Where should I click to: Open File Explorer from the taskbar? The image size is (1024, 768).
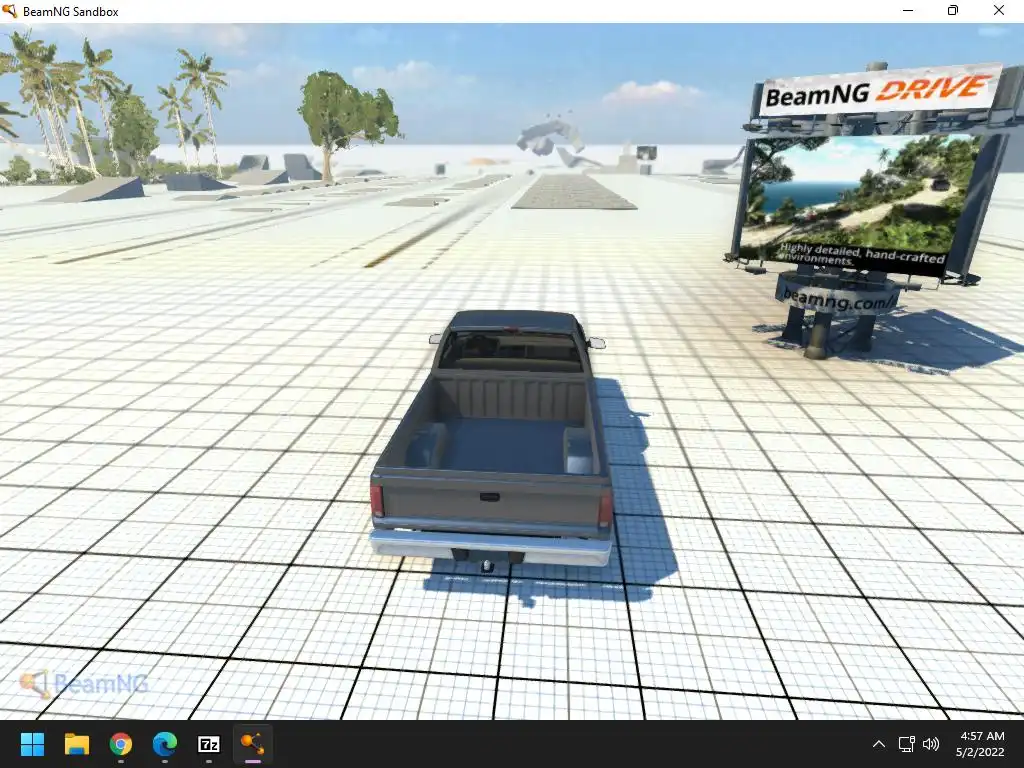tap(76, 744)
